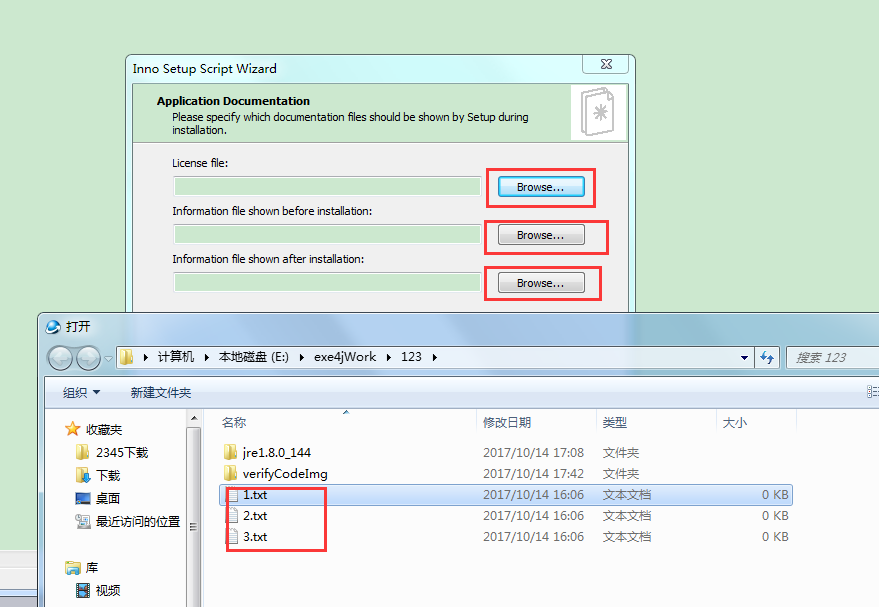This screenshot has height=607, width=879.
Task: Click Browse for the License file
Action: [x=541, y=187]
